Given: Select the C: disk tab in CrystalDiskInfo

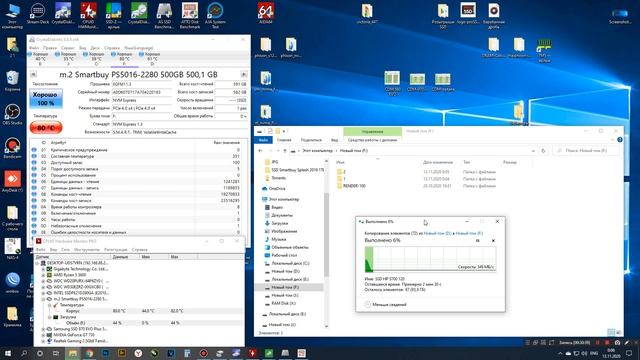Looking at the screenshot, I should click(x=96, y=59).
